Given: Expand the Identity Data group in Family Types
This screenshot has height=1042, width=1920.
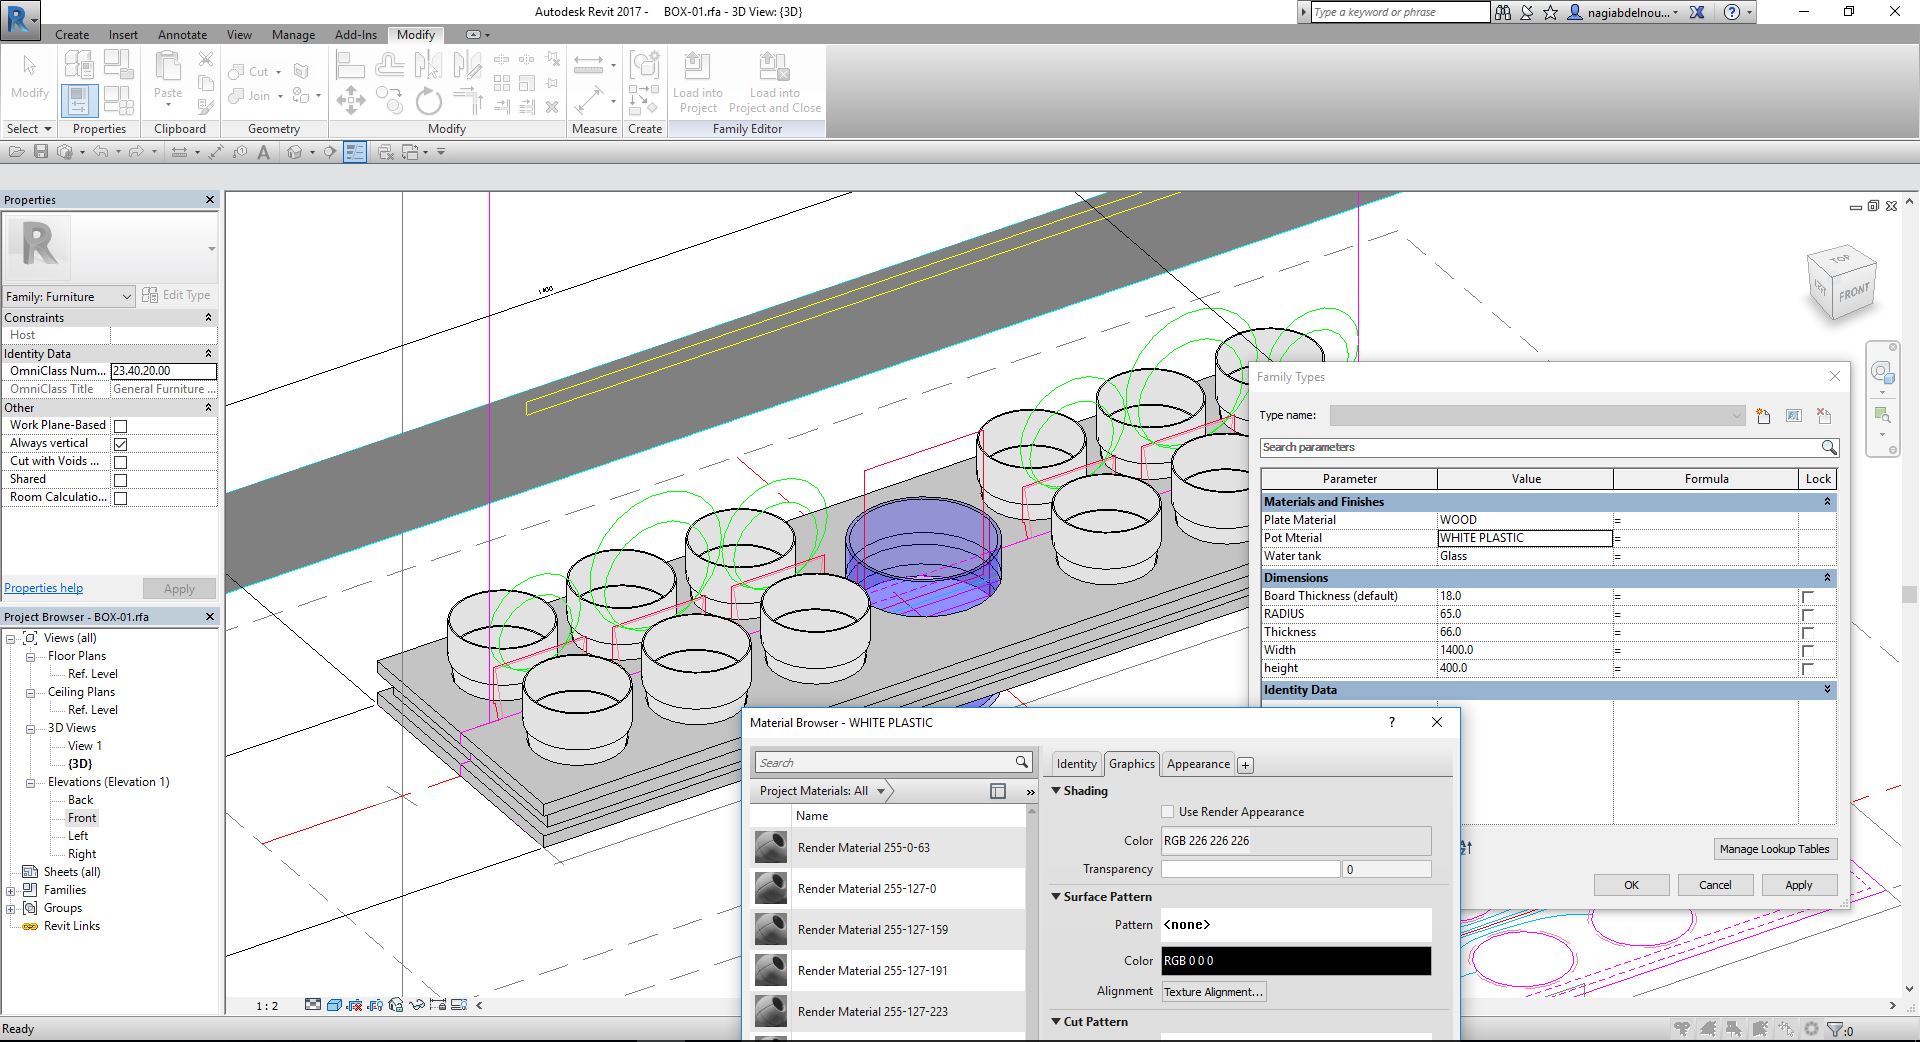Looking at the screenshot, I should coord(1827,690).
